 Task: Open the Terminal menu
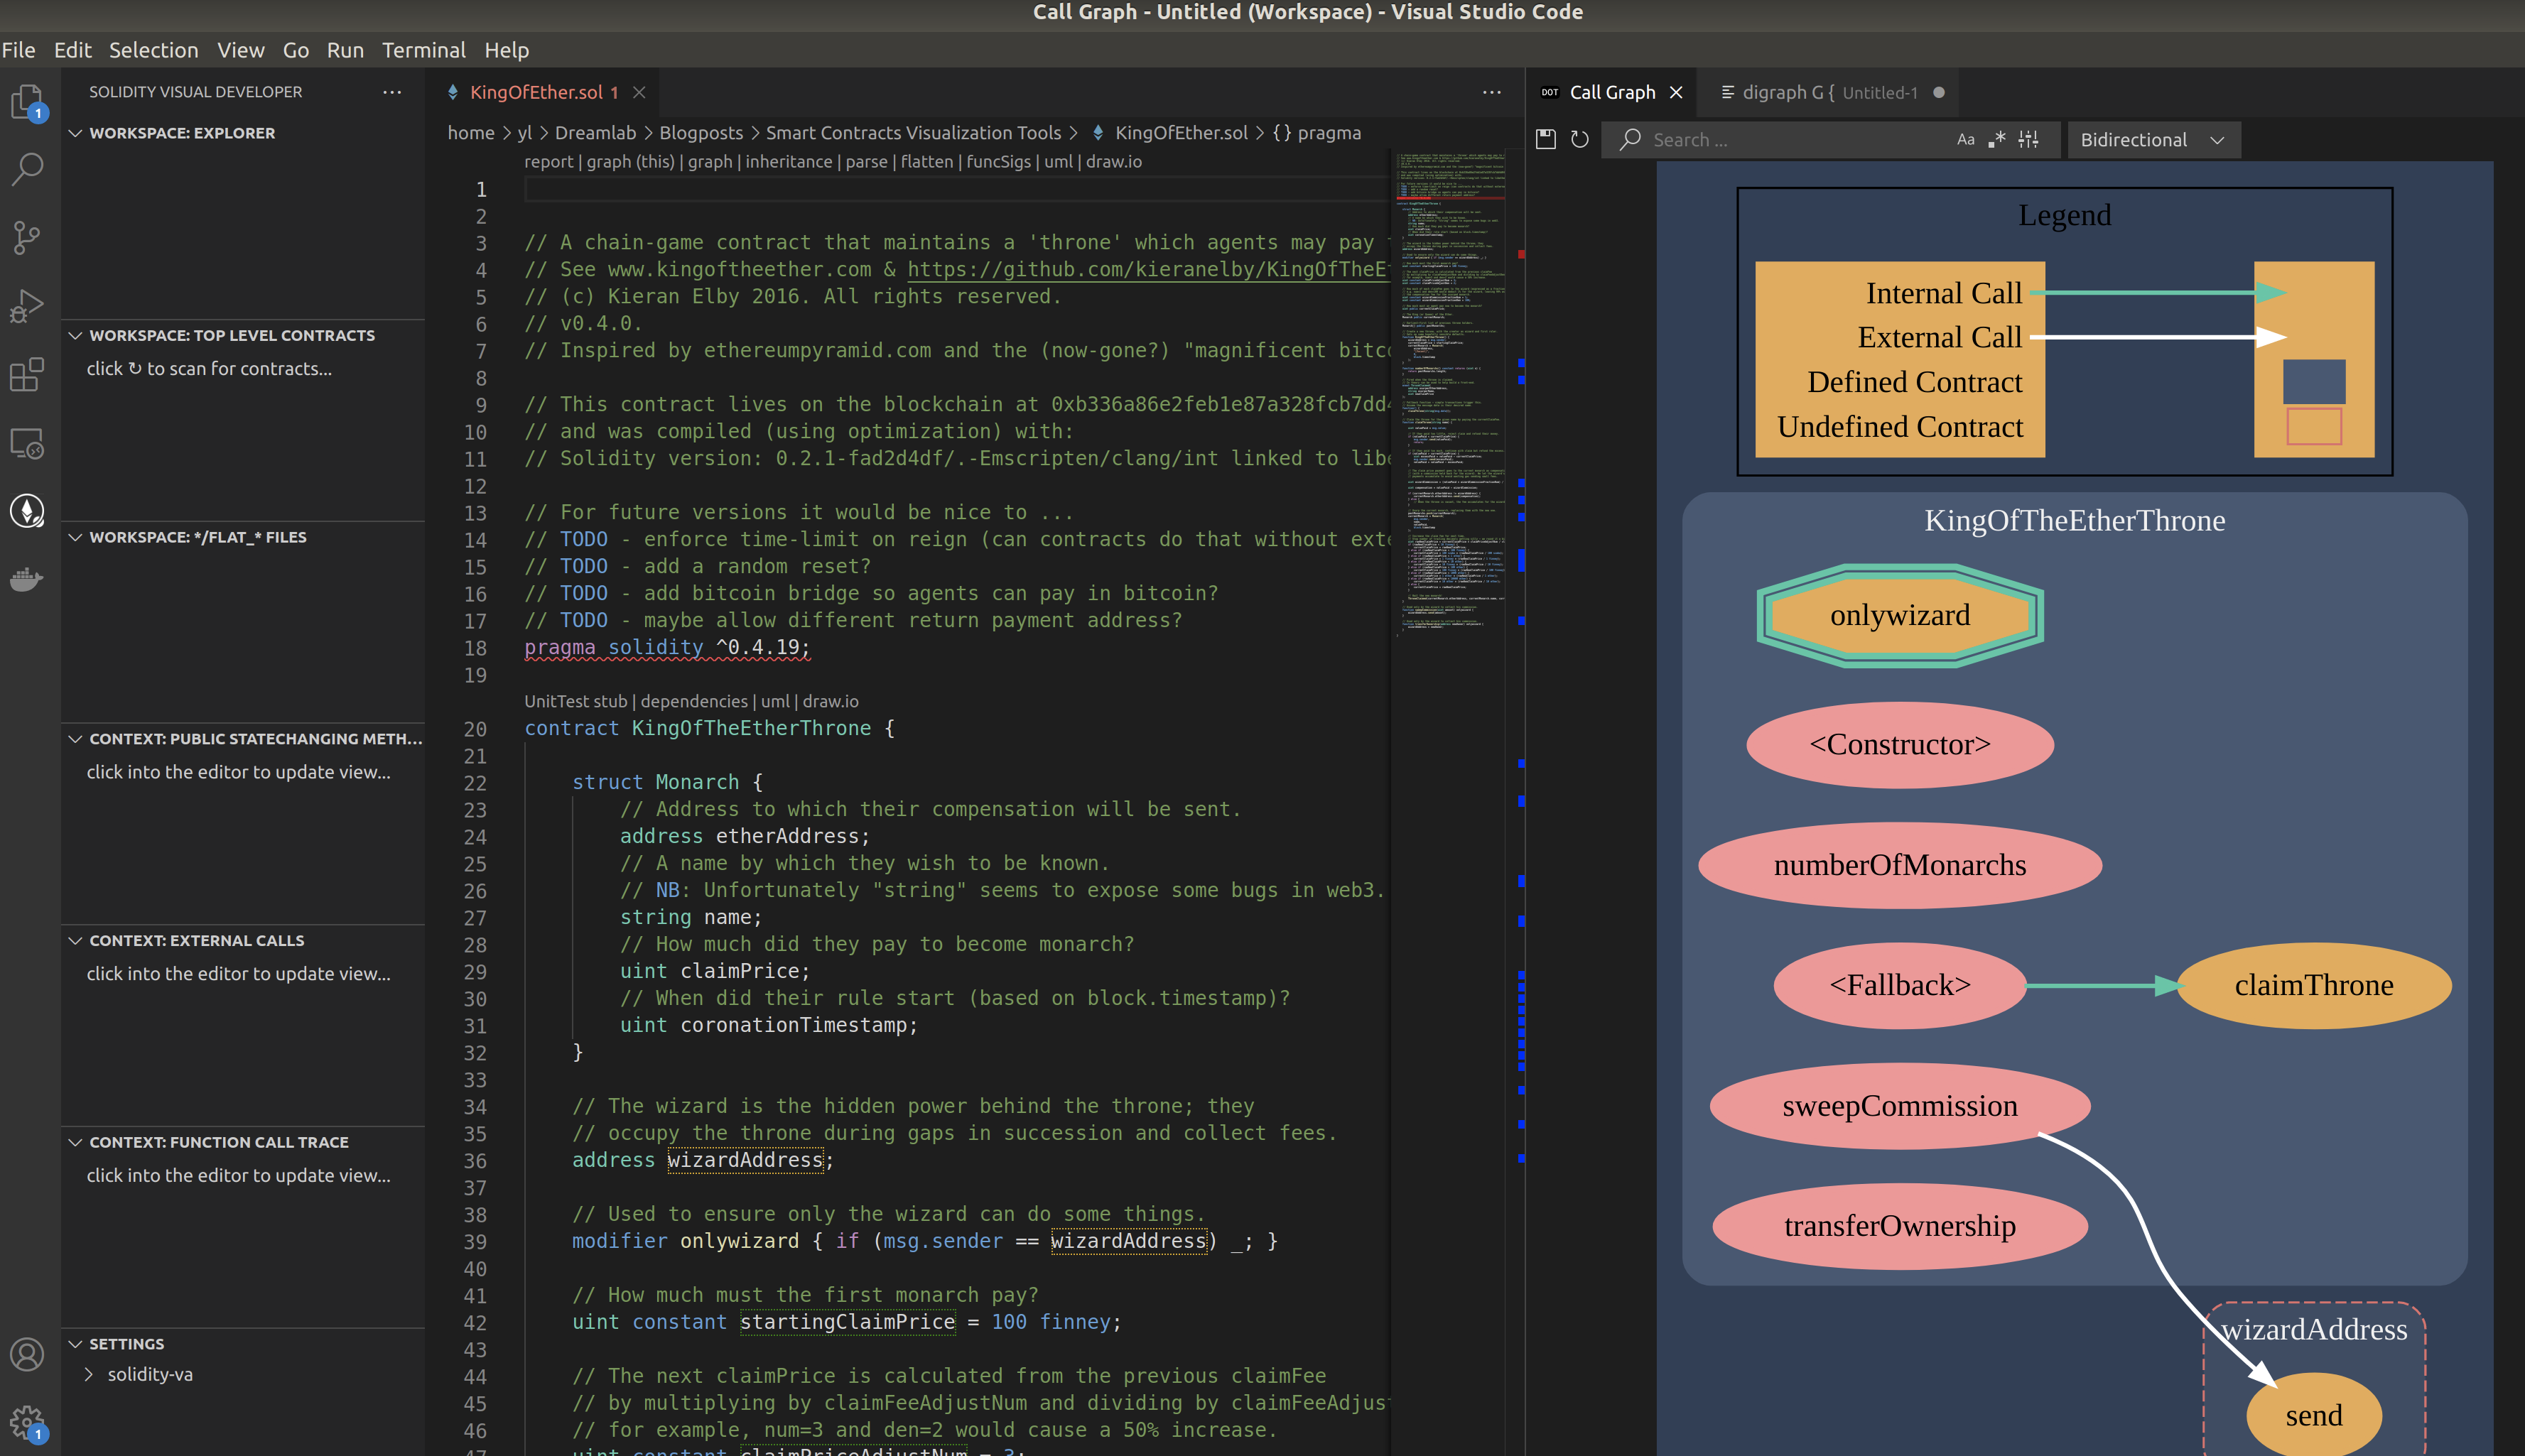pyautogui.click(x=424, y=50)
